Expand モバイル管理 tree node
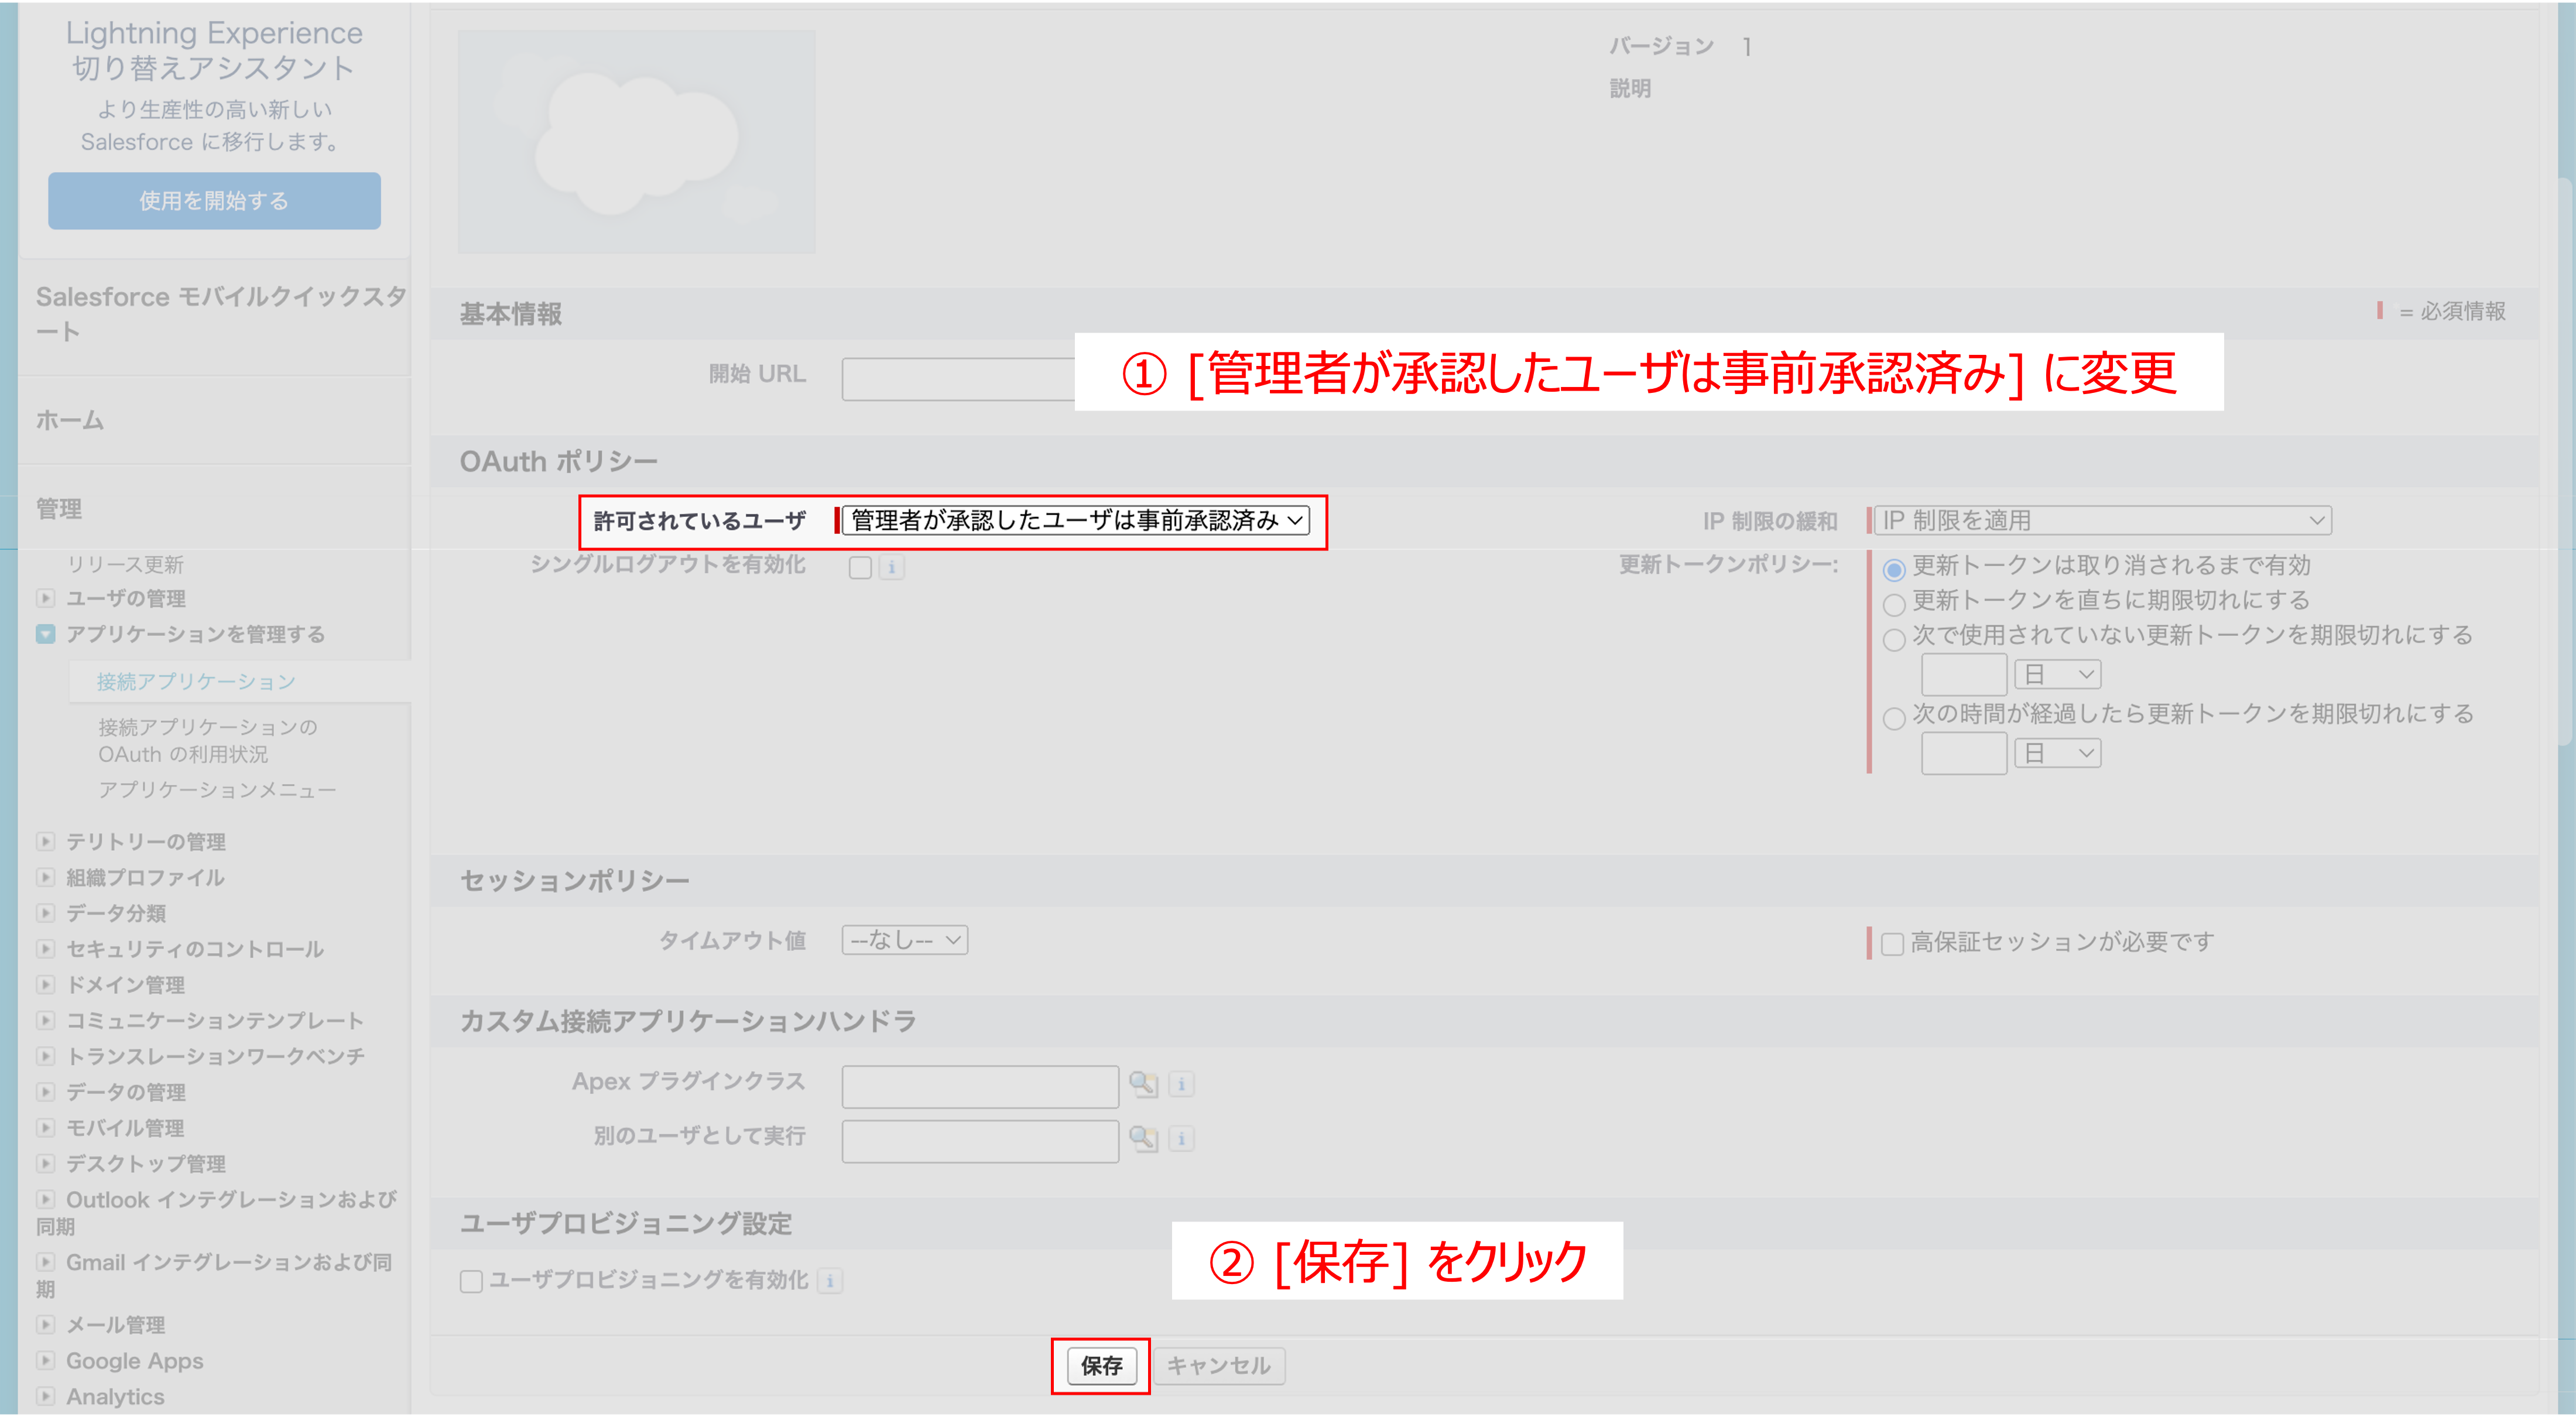This screenshot has height=1417, width=2576. 46,1127
